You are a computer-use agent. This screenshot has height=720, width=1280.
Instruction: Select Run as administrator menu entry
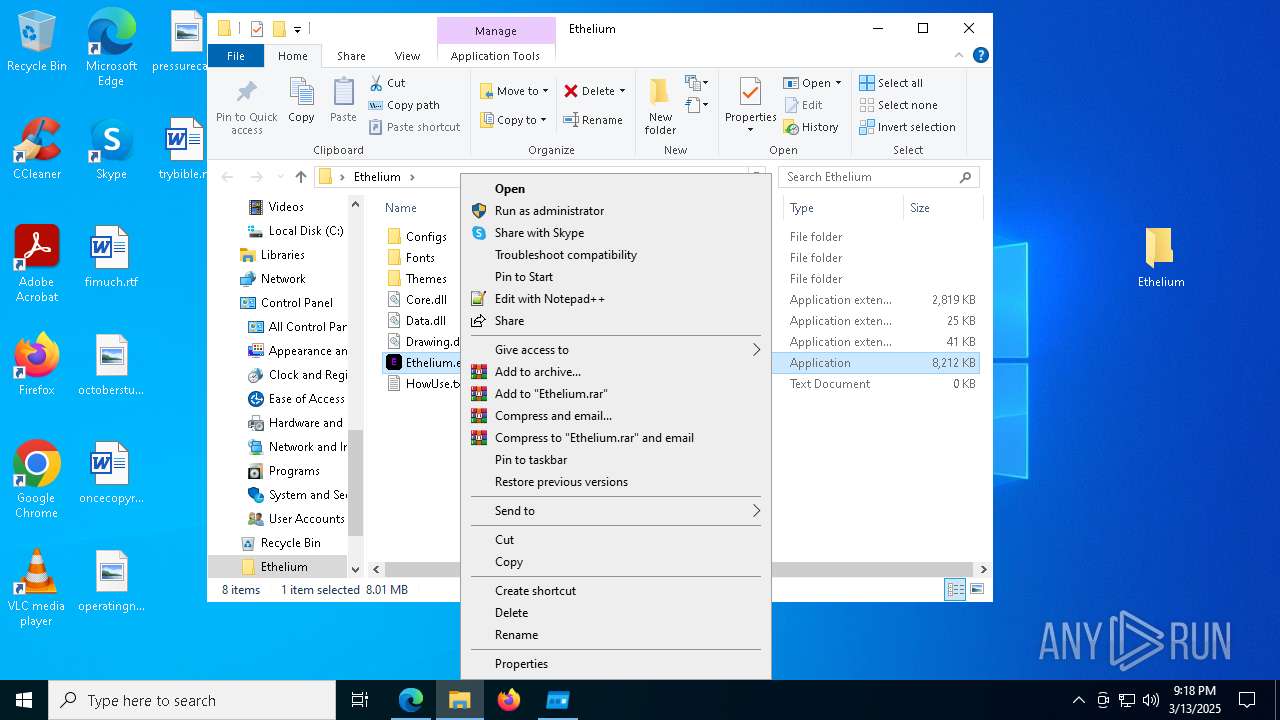coord(615,211)
